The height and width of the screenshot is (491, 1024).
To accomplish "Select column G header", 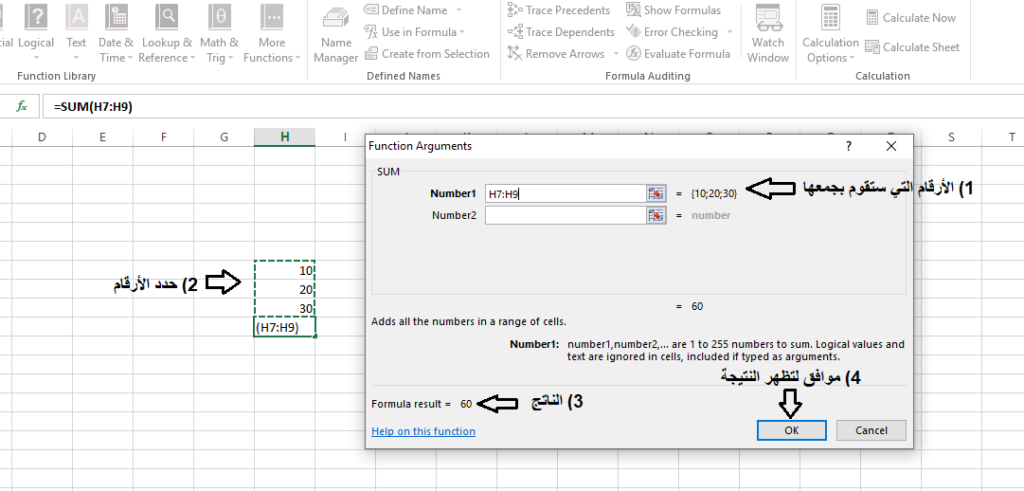I will 224,136.
